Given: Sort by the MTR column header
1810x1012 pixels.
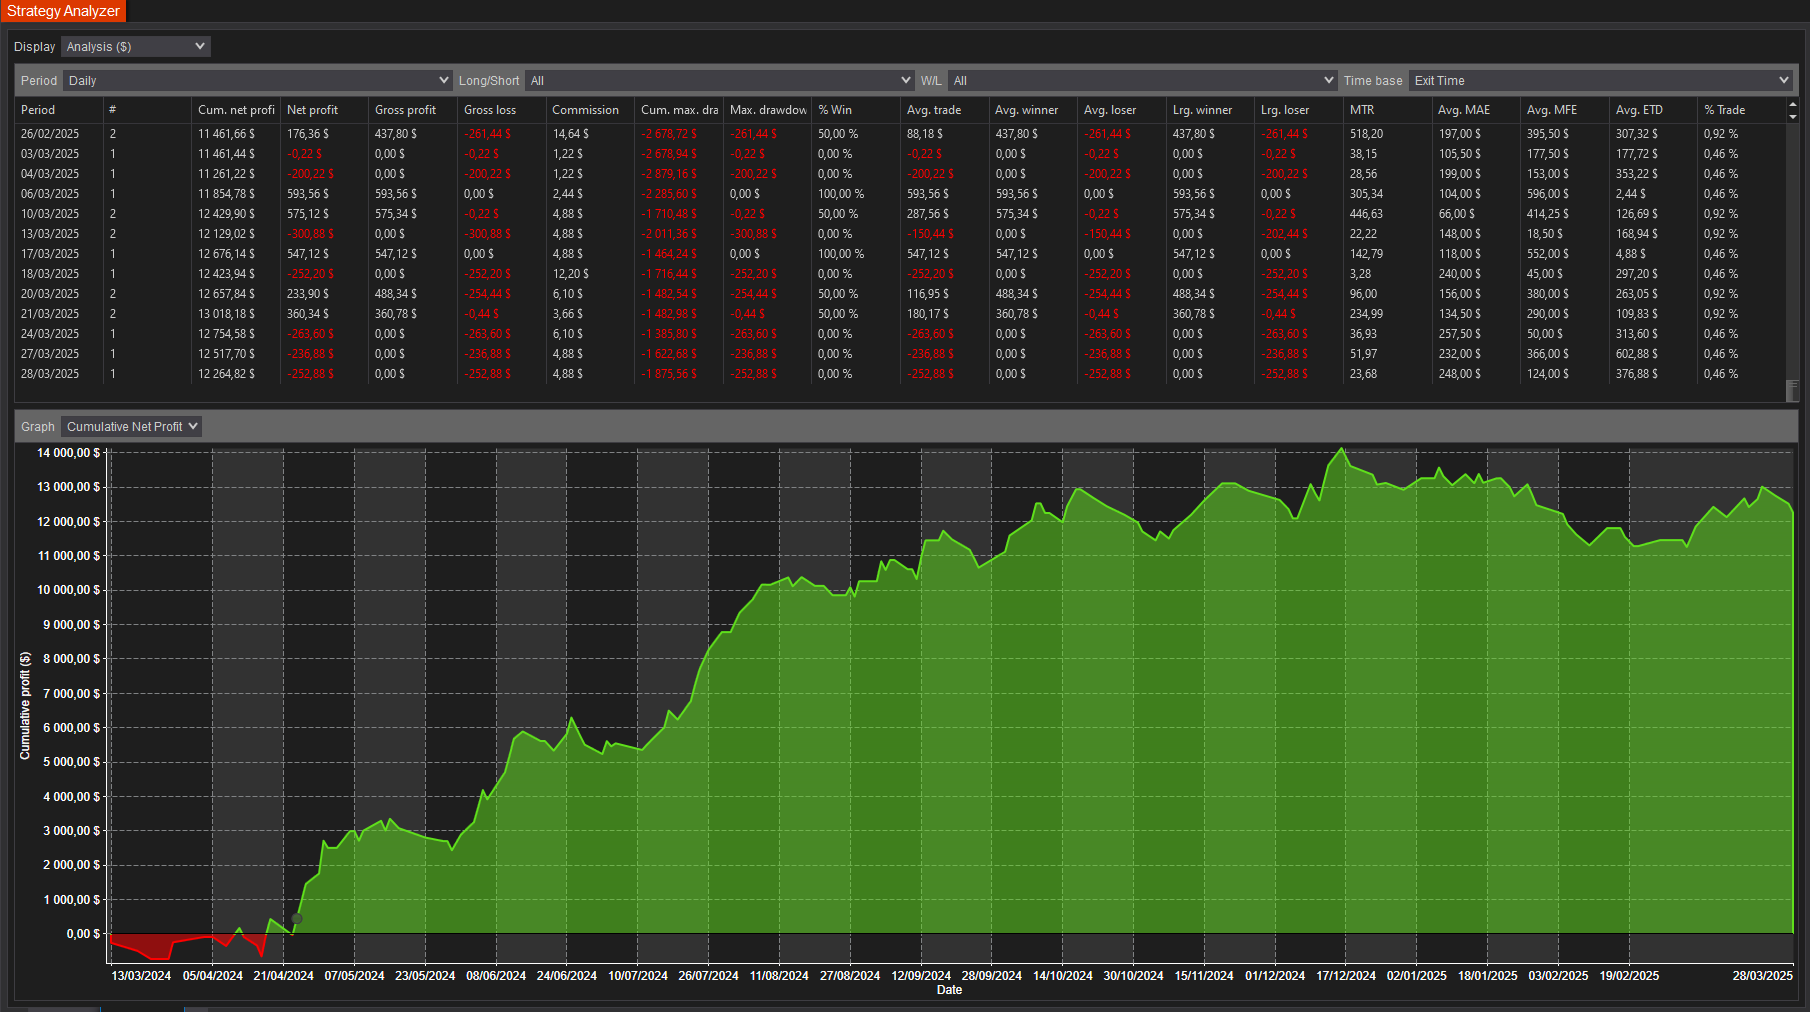Looking at the screenshot, I should [x=1387, y=110].
